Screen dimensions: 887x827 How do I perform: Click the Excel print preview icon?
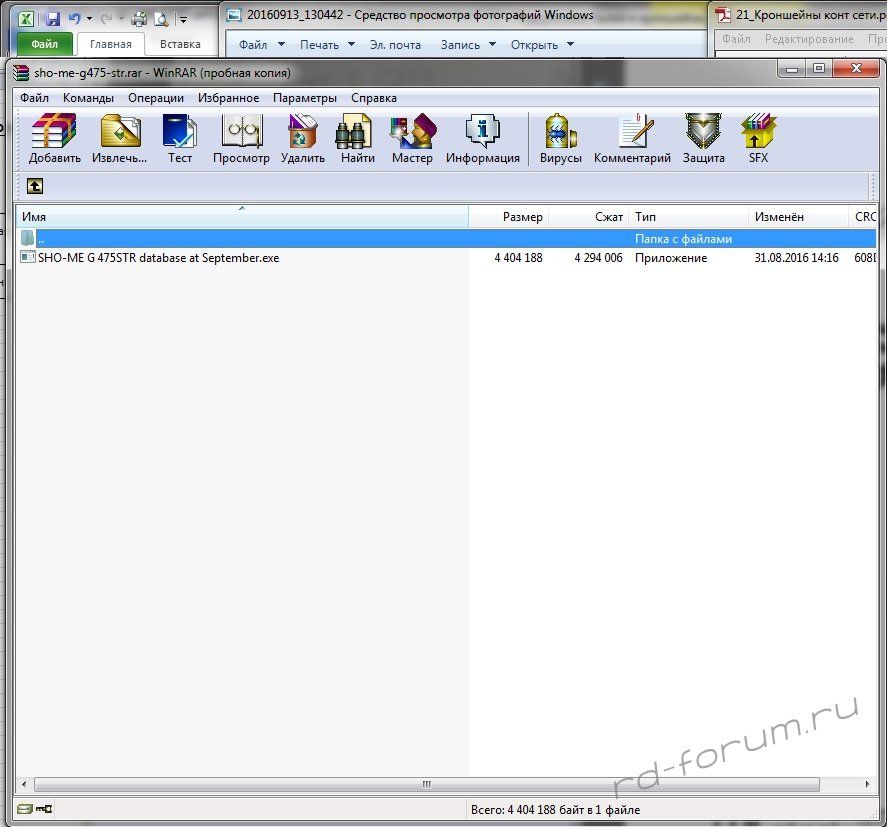[161, 20]
